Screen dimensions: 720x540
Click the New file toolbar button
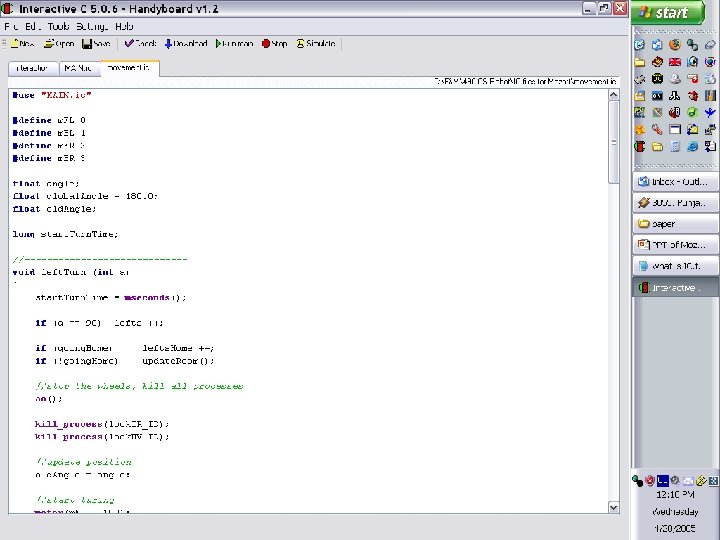[22, 44]
